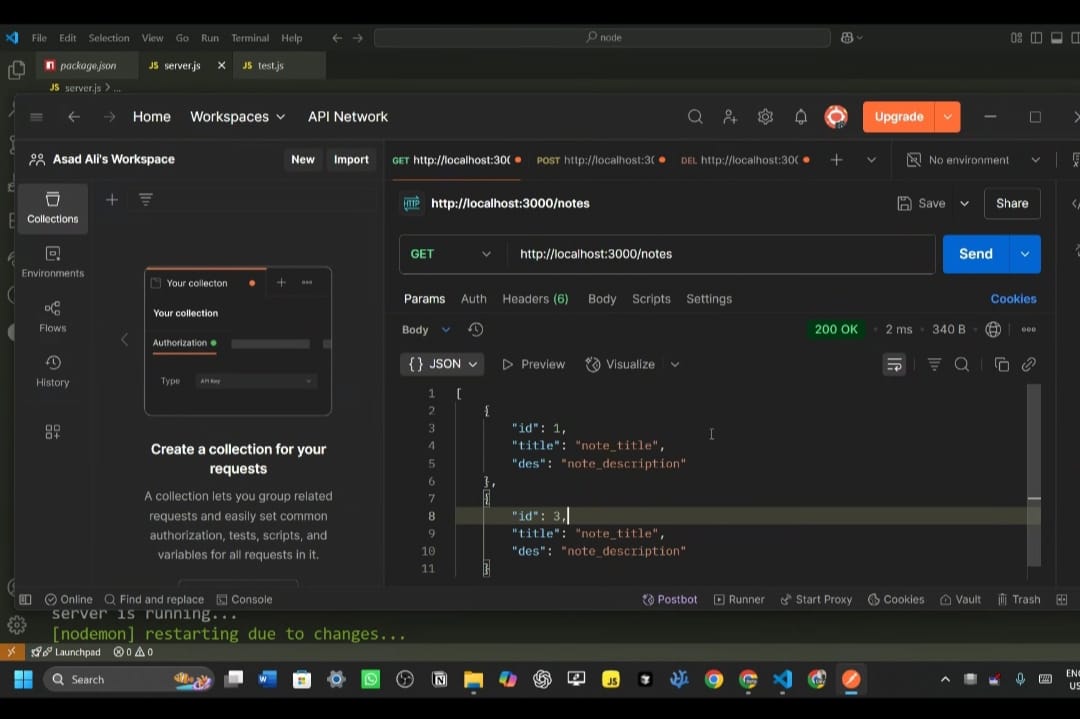The width and height of the screenshot is (1080, 719).
Task: Open the JSON format dropdown
Action: pyautogui.click(x=442, y=364)
